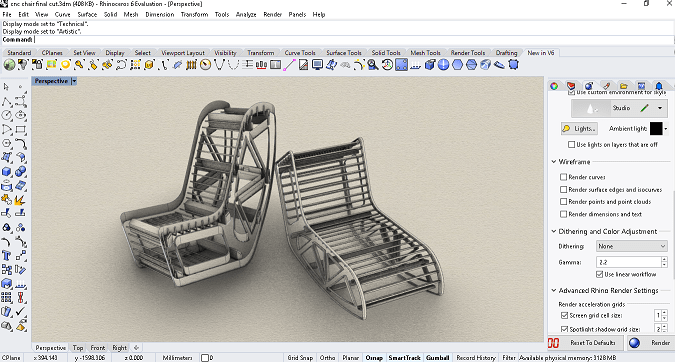Click the Command input line
Screen dimensions: 675x362
pos(338,40)
